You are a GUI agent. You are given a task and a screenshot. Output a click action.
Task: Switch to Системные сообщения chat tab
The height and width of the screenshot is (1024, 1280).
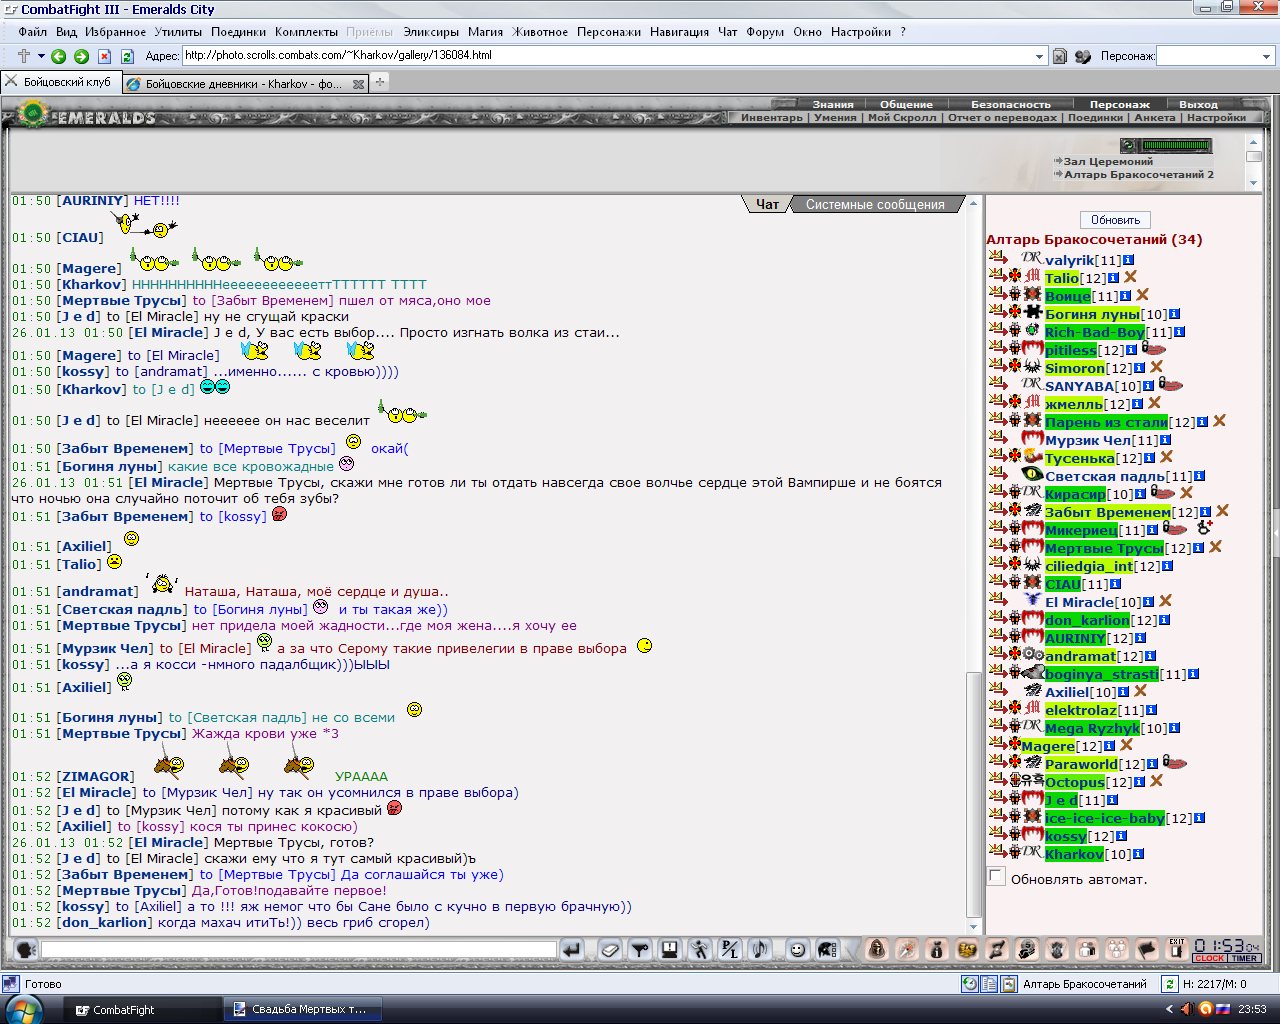(x=875, y=204)
